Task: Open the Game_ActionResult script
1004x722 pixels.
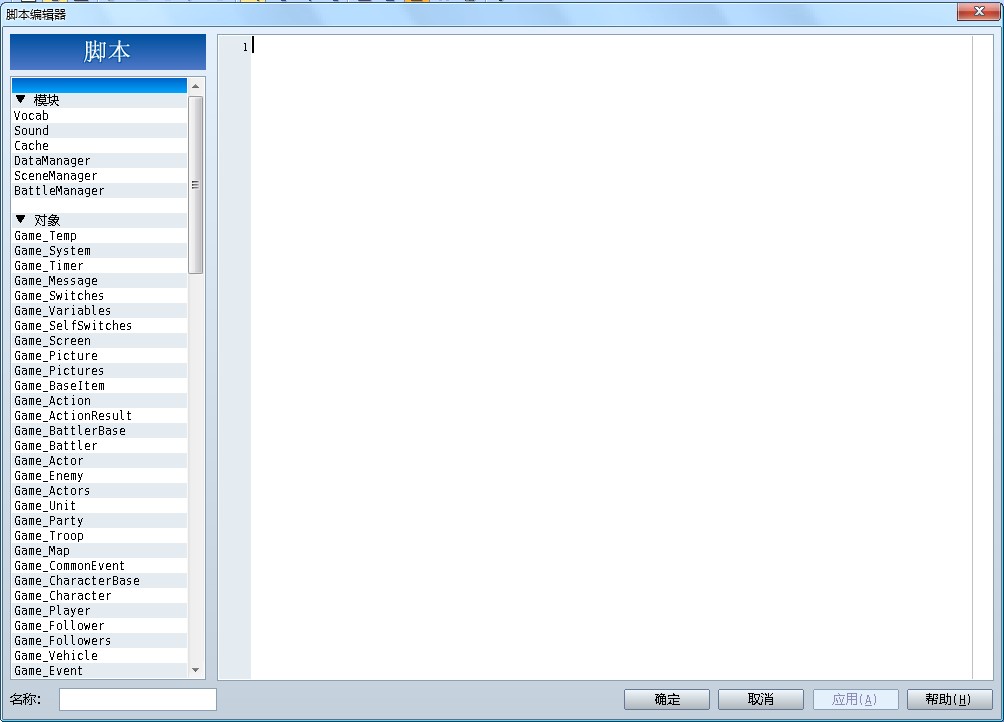Action: [100, 415]
